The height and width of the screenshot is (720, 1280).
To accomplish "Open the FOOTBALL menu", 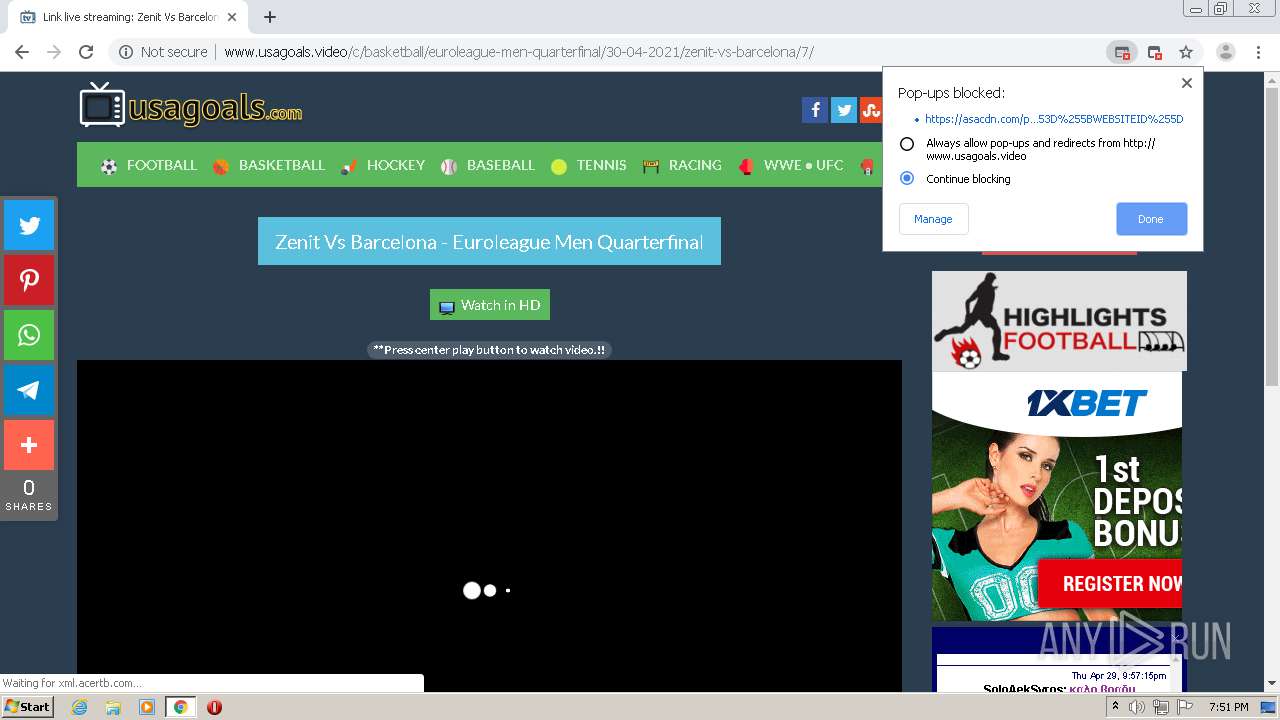I will coord(149,165).
